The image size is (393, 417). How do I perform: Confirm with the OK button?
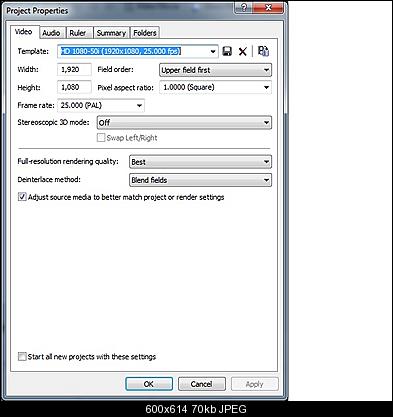click(149, 384)
